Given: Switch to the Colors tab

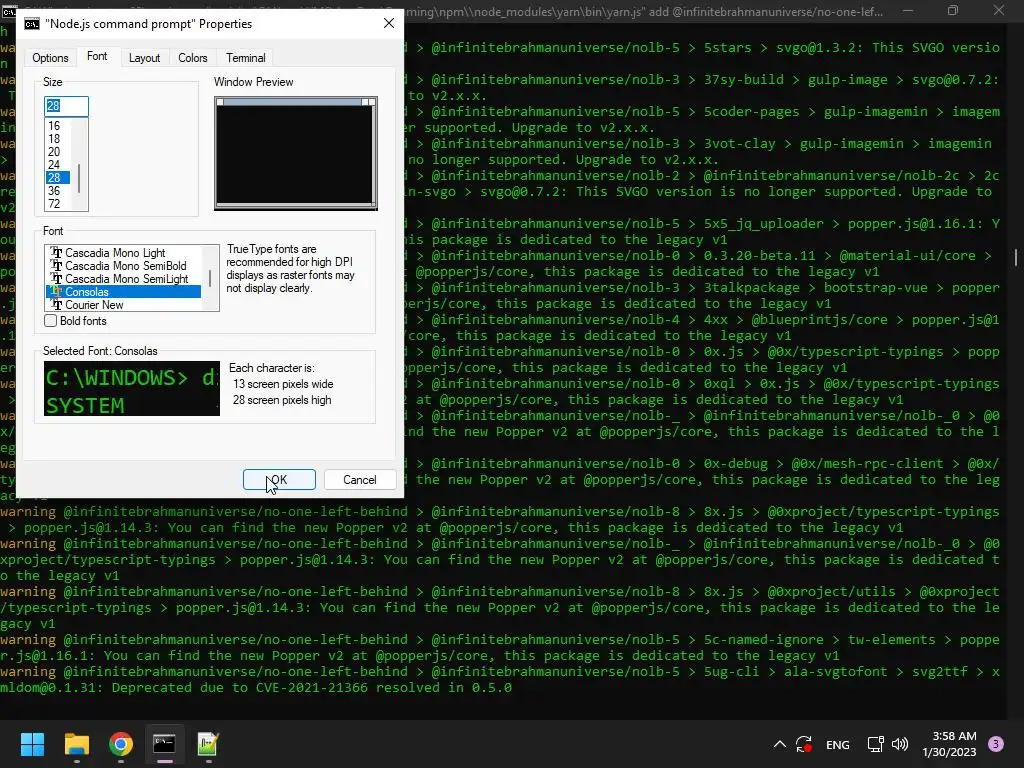Looking at the screenshot, I should point(193,57).
